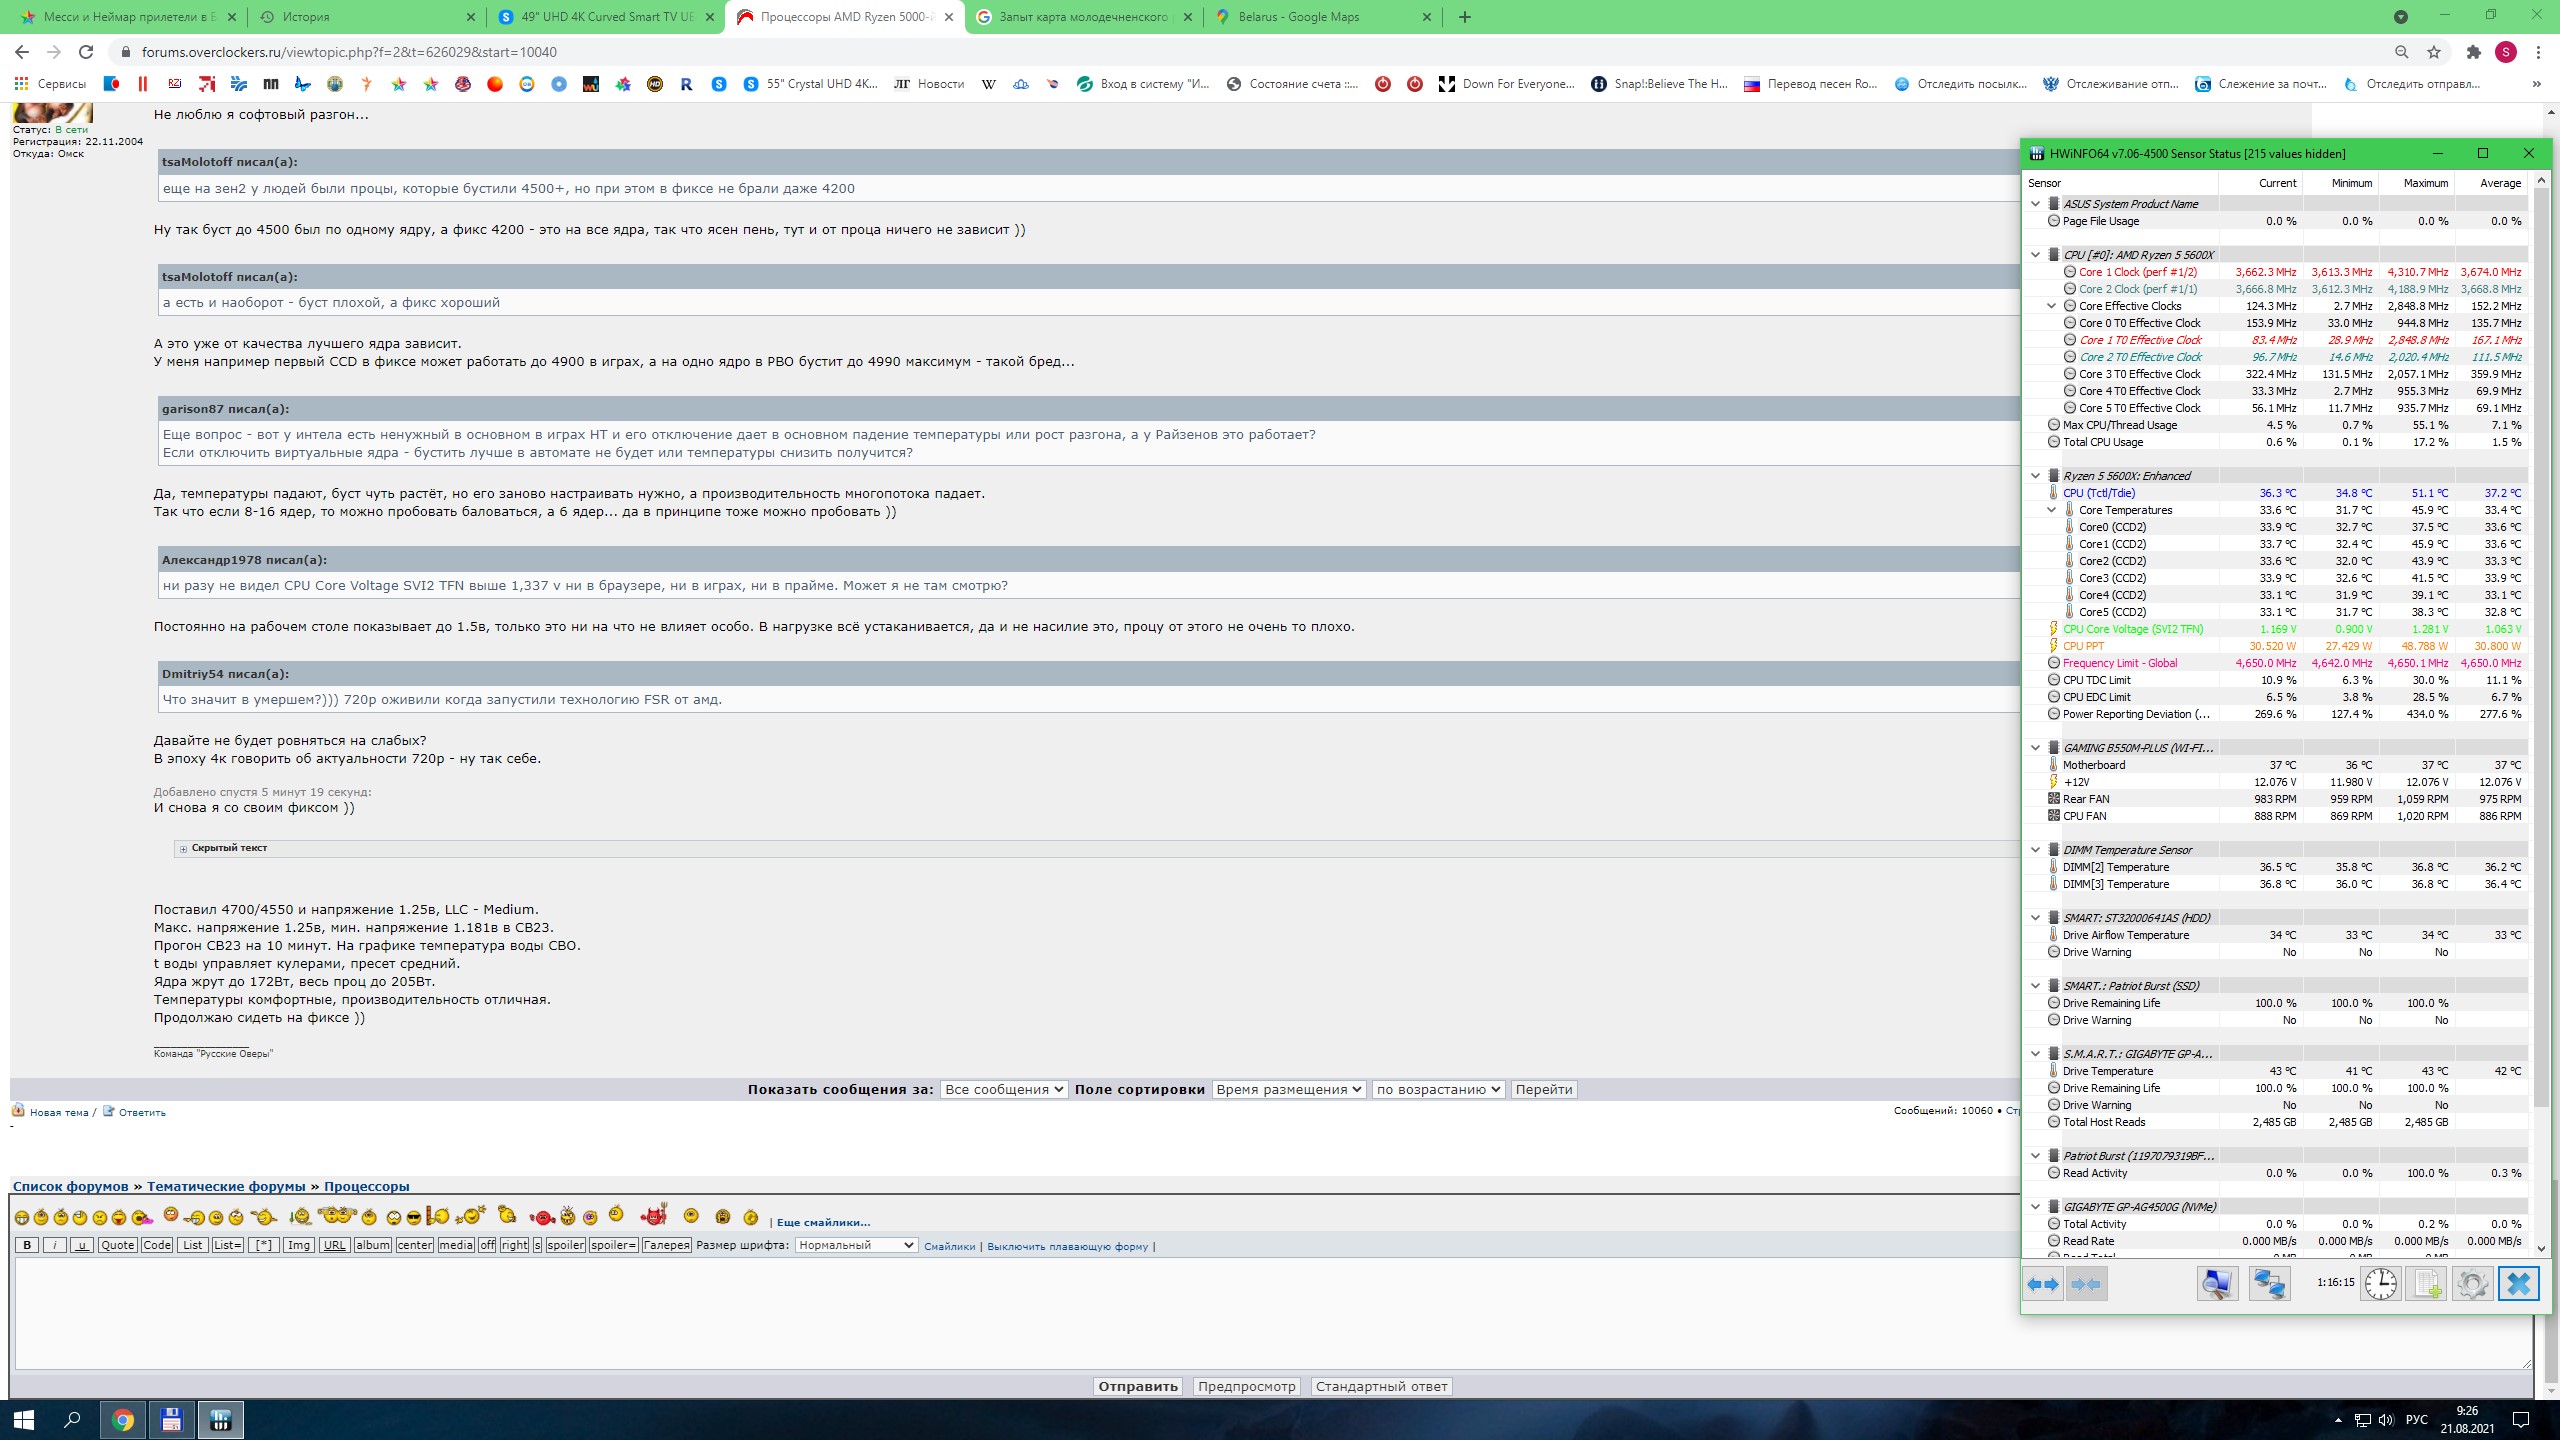Click HWiNFO network monitors icon

point(2269,1284)
